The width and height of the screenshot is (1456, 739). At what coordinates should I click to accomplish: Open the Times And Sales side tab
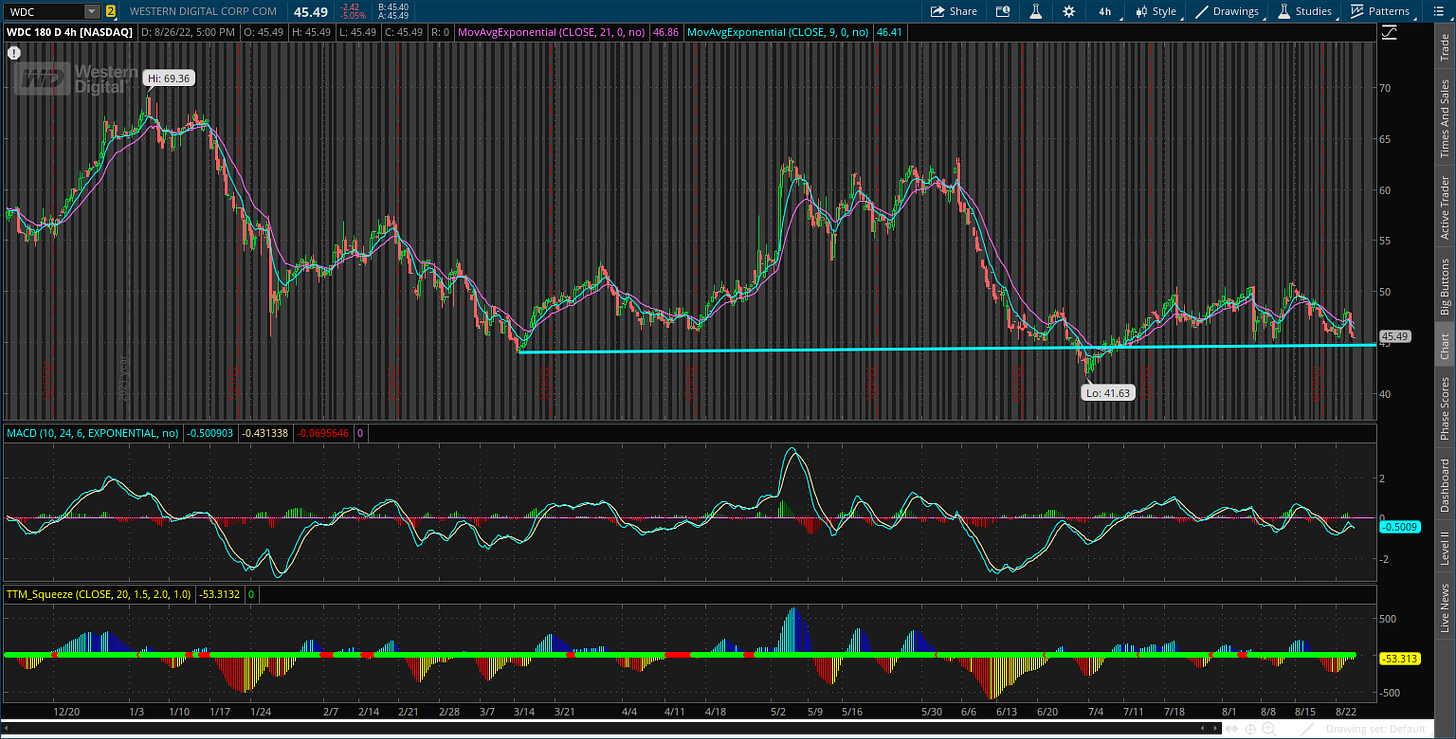point(1444,118)
